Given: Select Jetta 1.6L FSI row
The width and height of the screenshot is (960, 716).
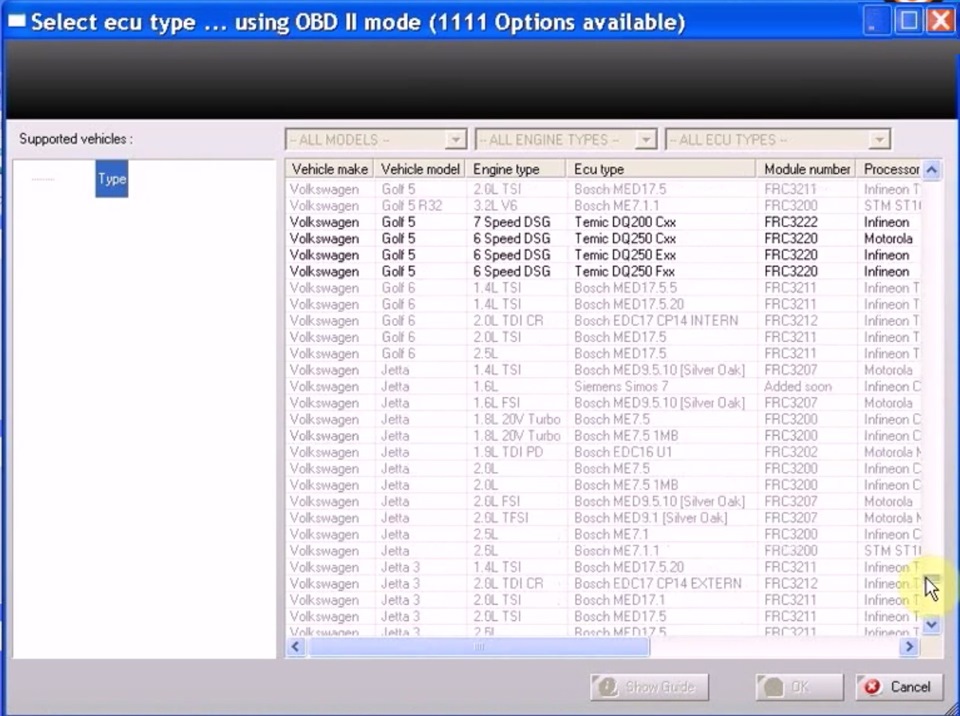Looking at the screenshot, I should [x=603, y=403].
